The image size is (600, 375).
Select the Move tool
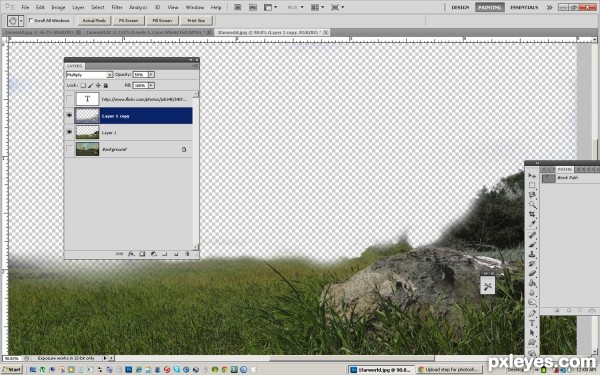point(532,176)
